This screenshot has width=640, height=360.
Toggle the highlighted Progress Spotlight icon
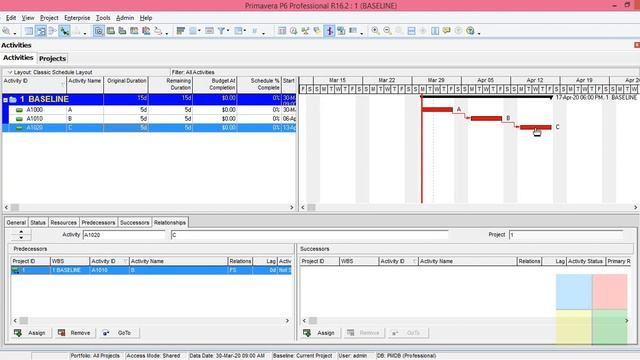(329, 31)
